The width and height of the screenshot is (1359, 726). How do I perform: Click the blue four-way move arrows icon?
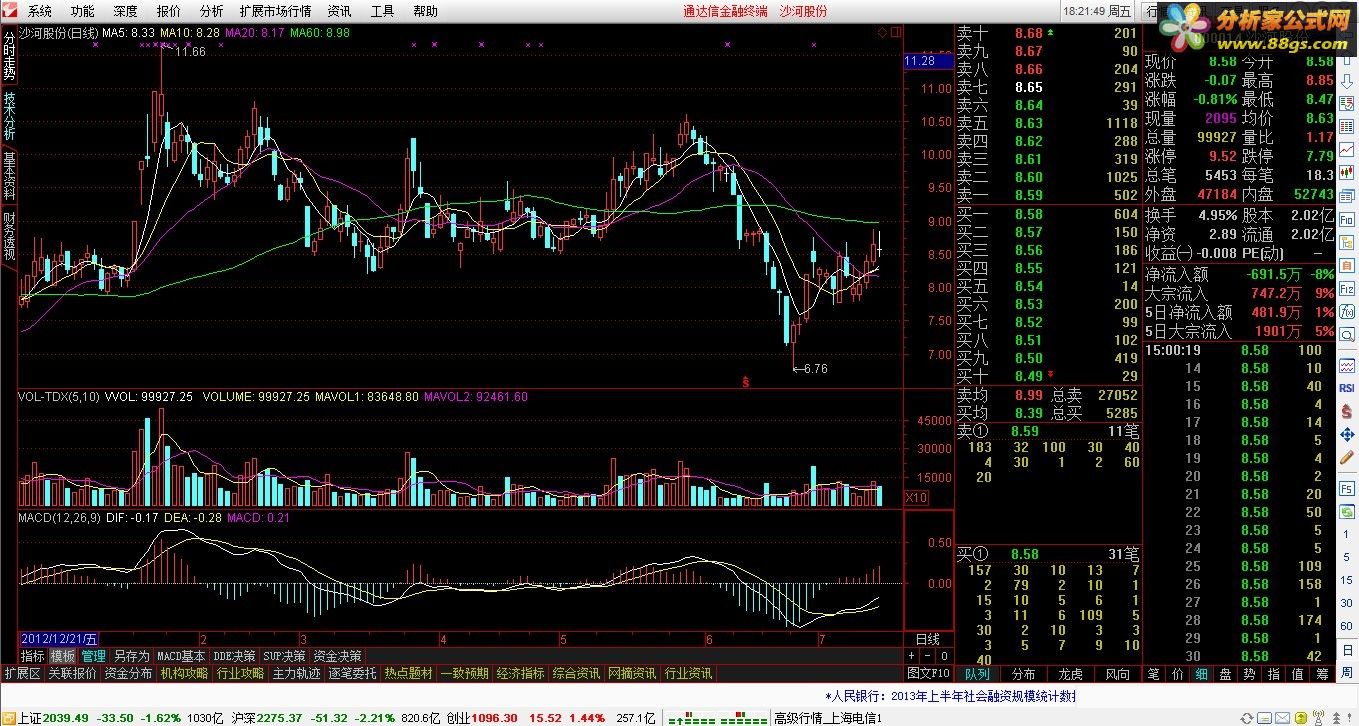point(1347,435)
